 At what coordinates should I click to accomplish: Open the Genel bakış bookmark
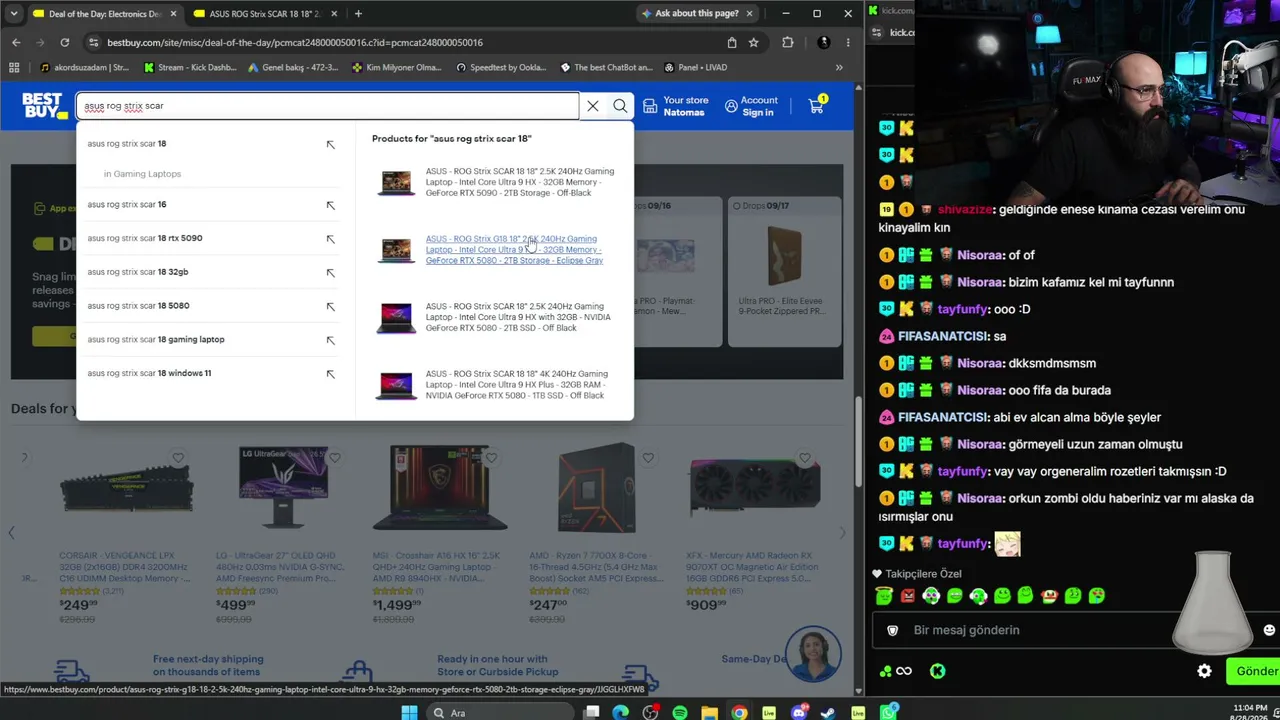coord(292,67)
